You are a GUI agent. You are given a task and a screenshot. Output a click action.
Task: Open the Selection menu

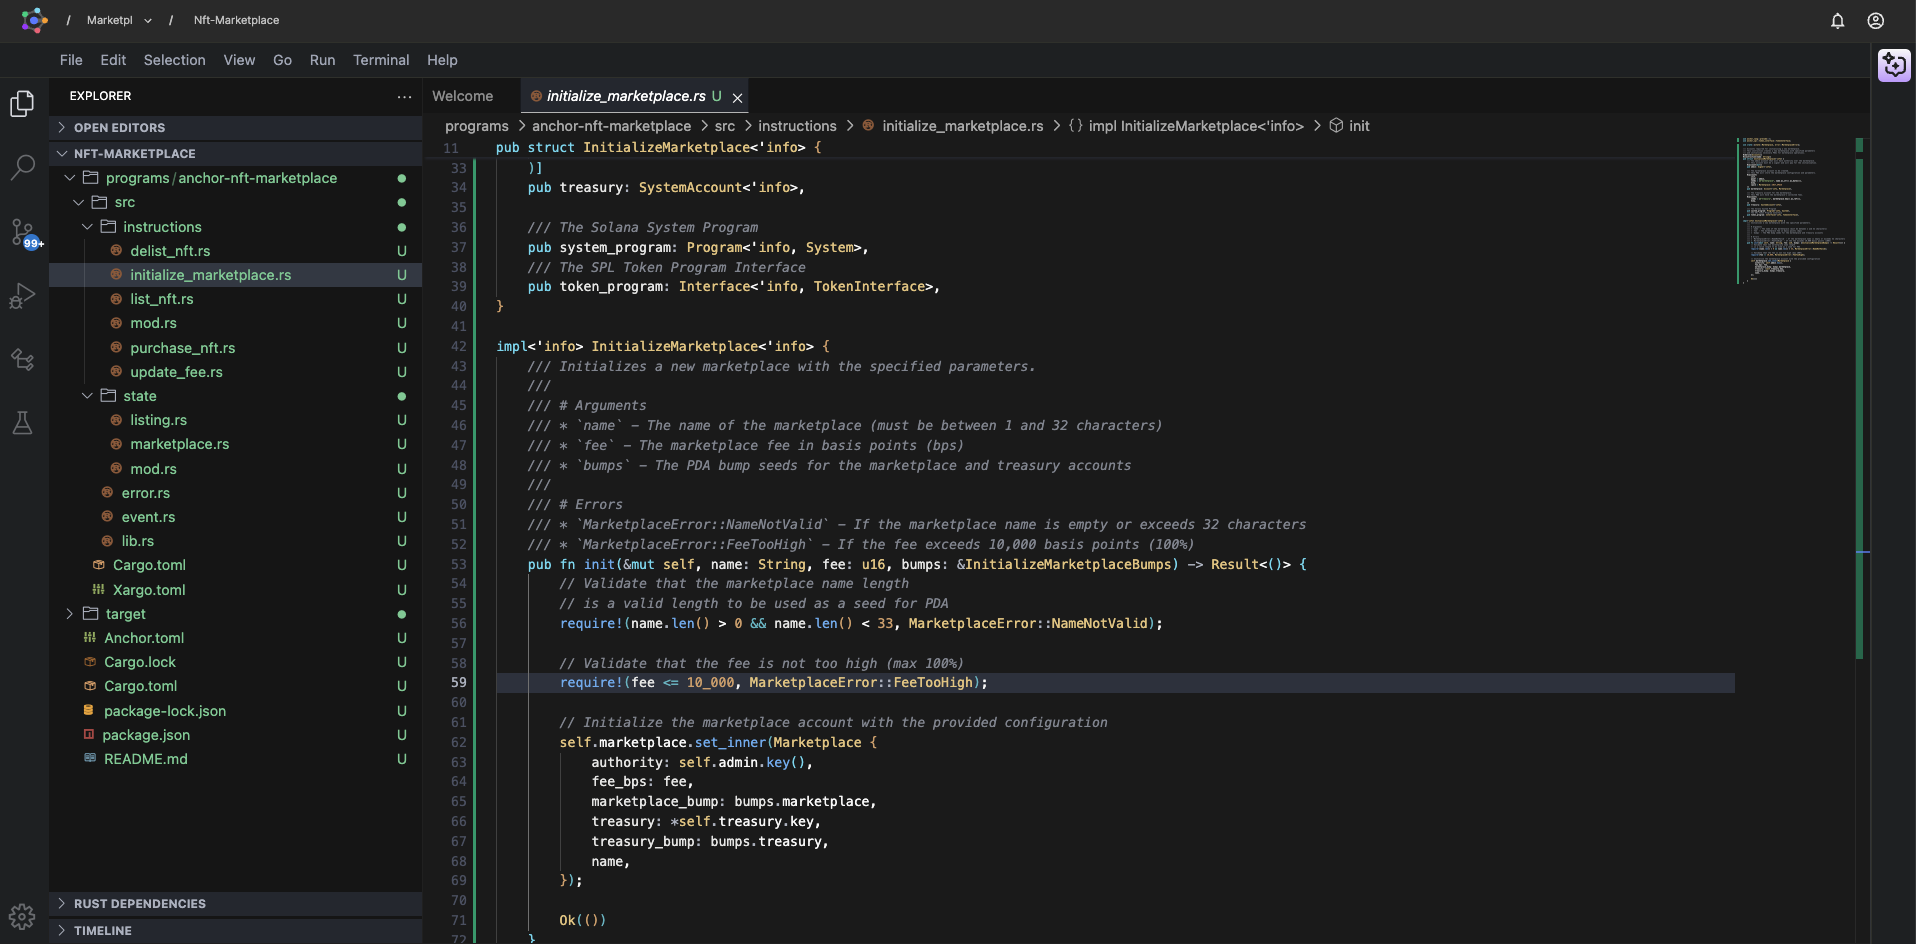[174, 60]
